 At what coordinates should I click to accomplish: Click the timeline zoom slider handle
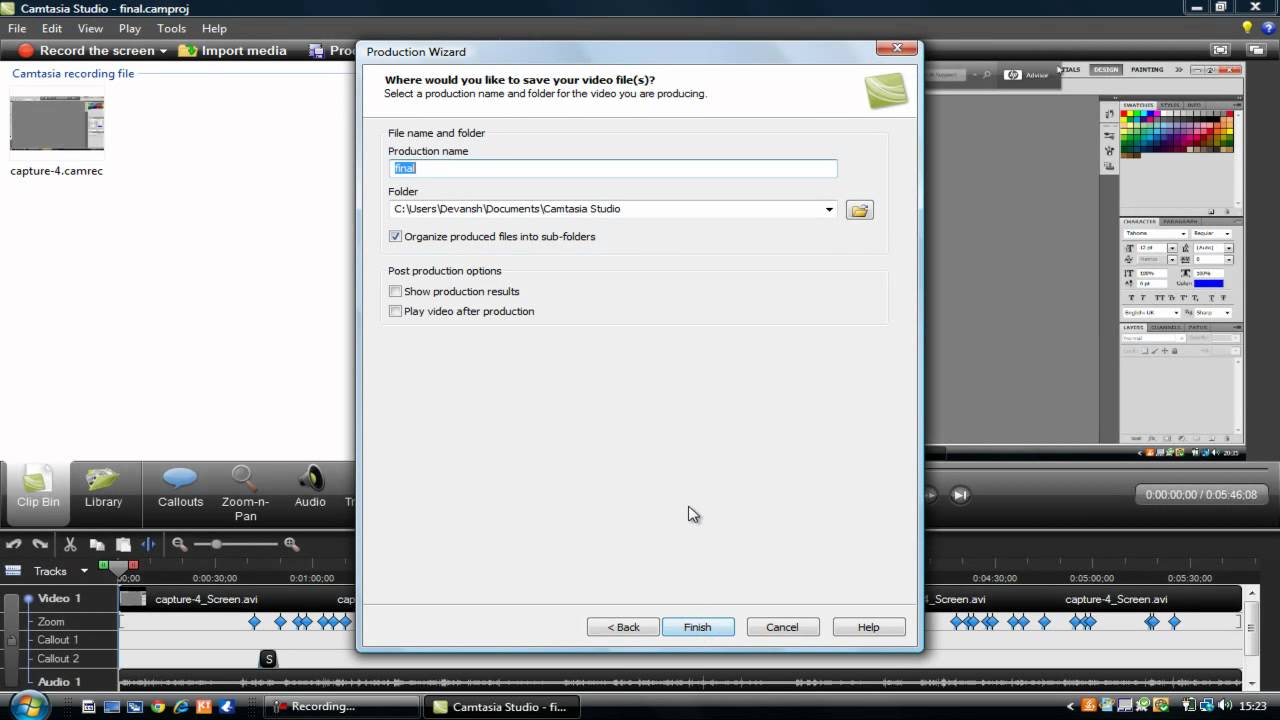click(x=216, y=544)
